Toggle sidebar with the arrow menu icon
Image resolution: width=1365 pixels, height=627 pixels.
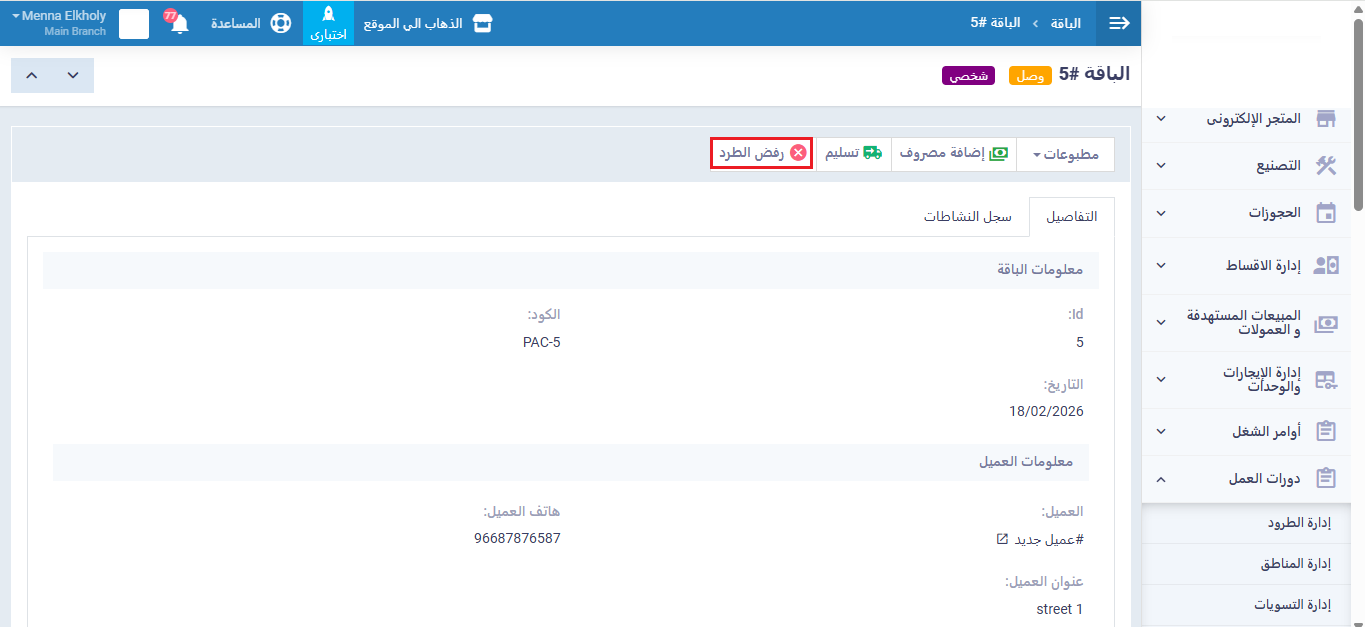pyautogui.click(x=1119, y=23)
